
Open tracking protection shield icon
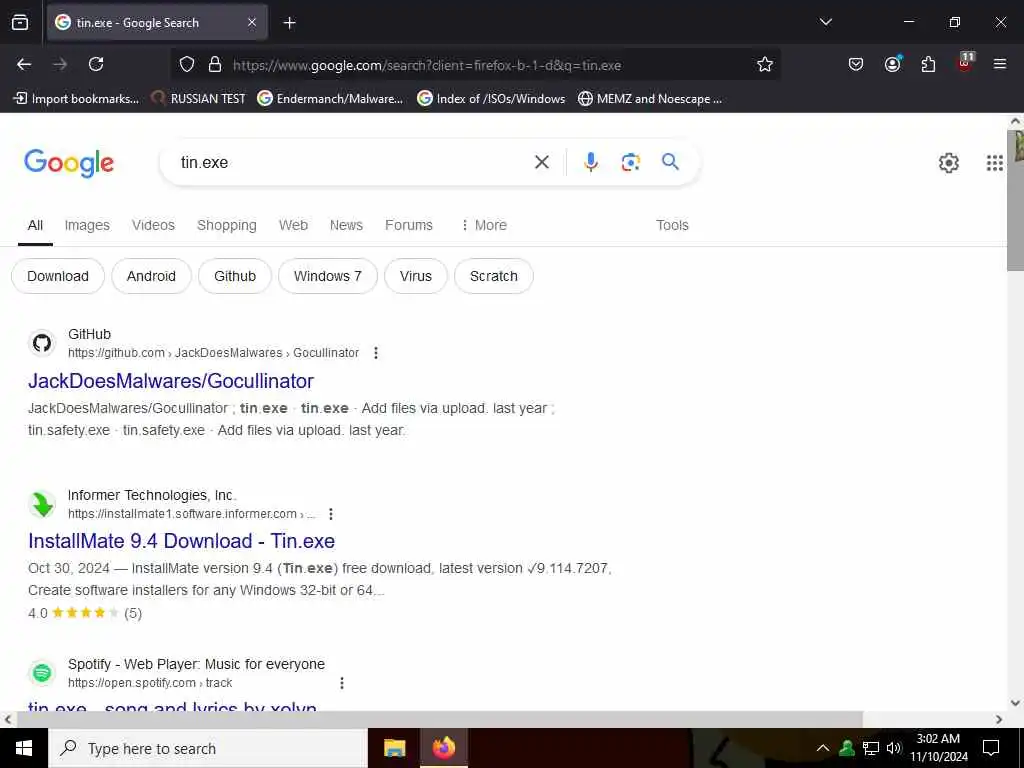(187, 65)
